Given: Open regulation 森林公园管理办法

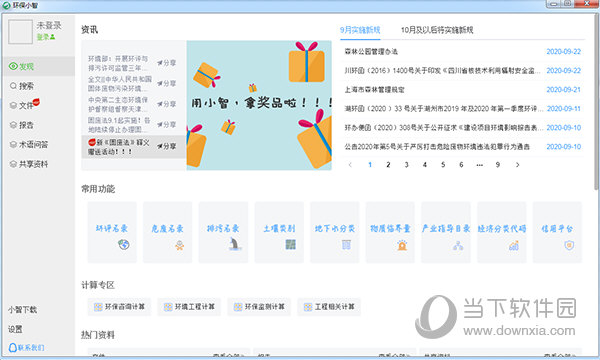Looking at the screenshot, I should pos(371,51).
